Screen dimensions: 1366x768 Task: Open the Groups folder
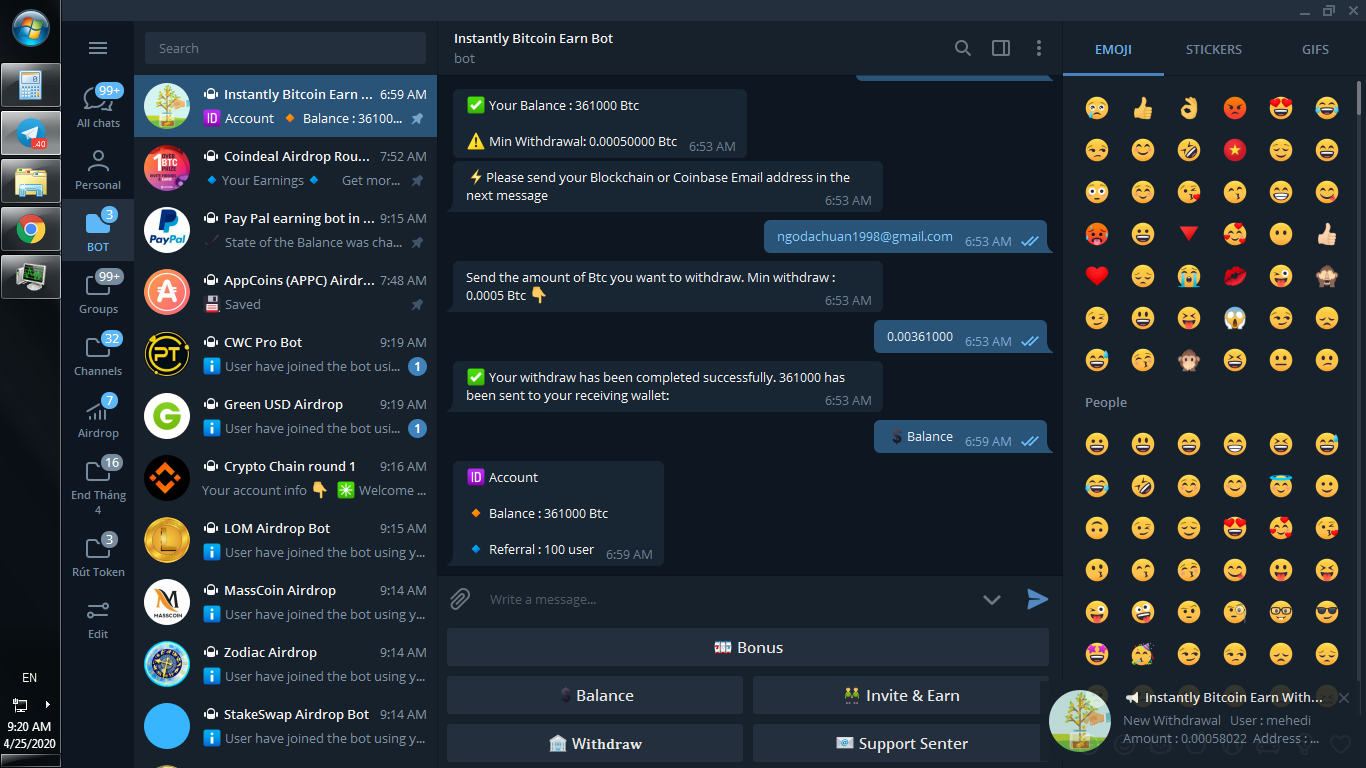point(98,293)
